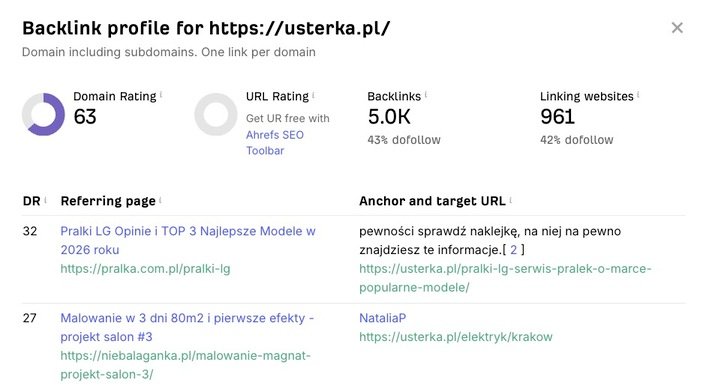
Task: Open the Ahrefs SEO Toolbar link
Action: tap(275, 143)
